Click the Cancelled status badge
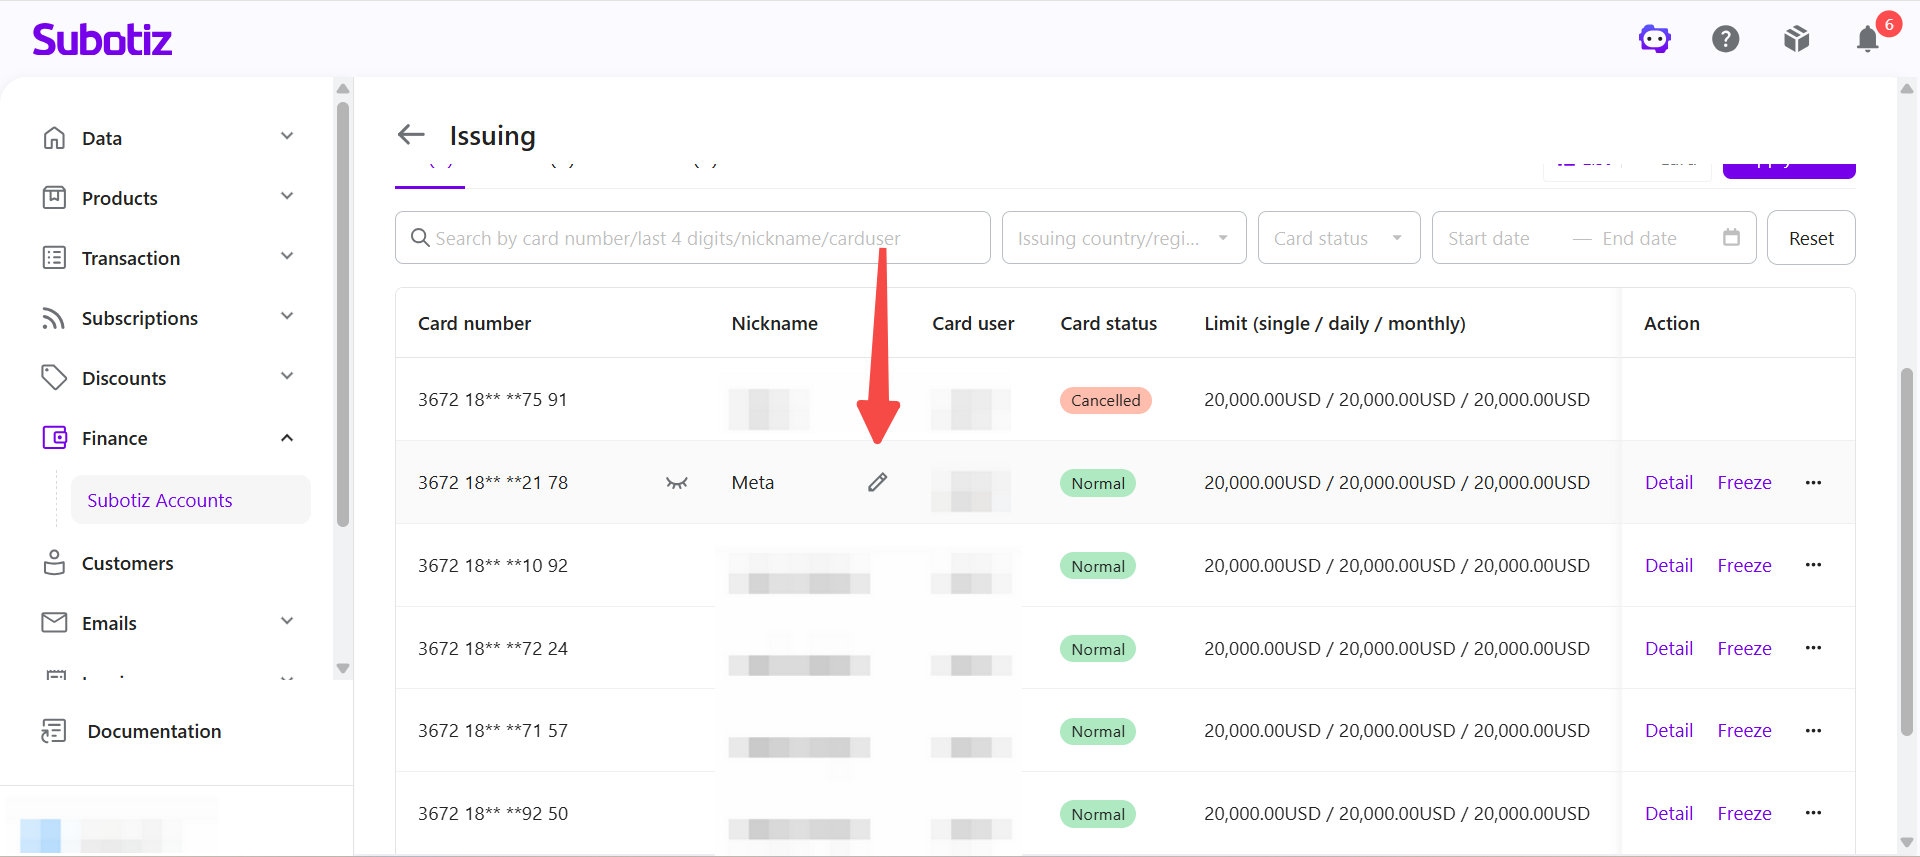The width and height of the screenshot is (1920, 857). (1106, 400)
